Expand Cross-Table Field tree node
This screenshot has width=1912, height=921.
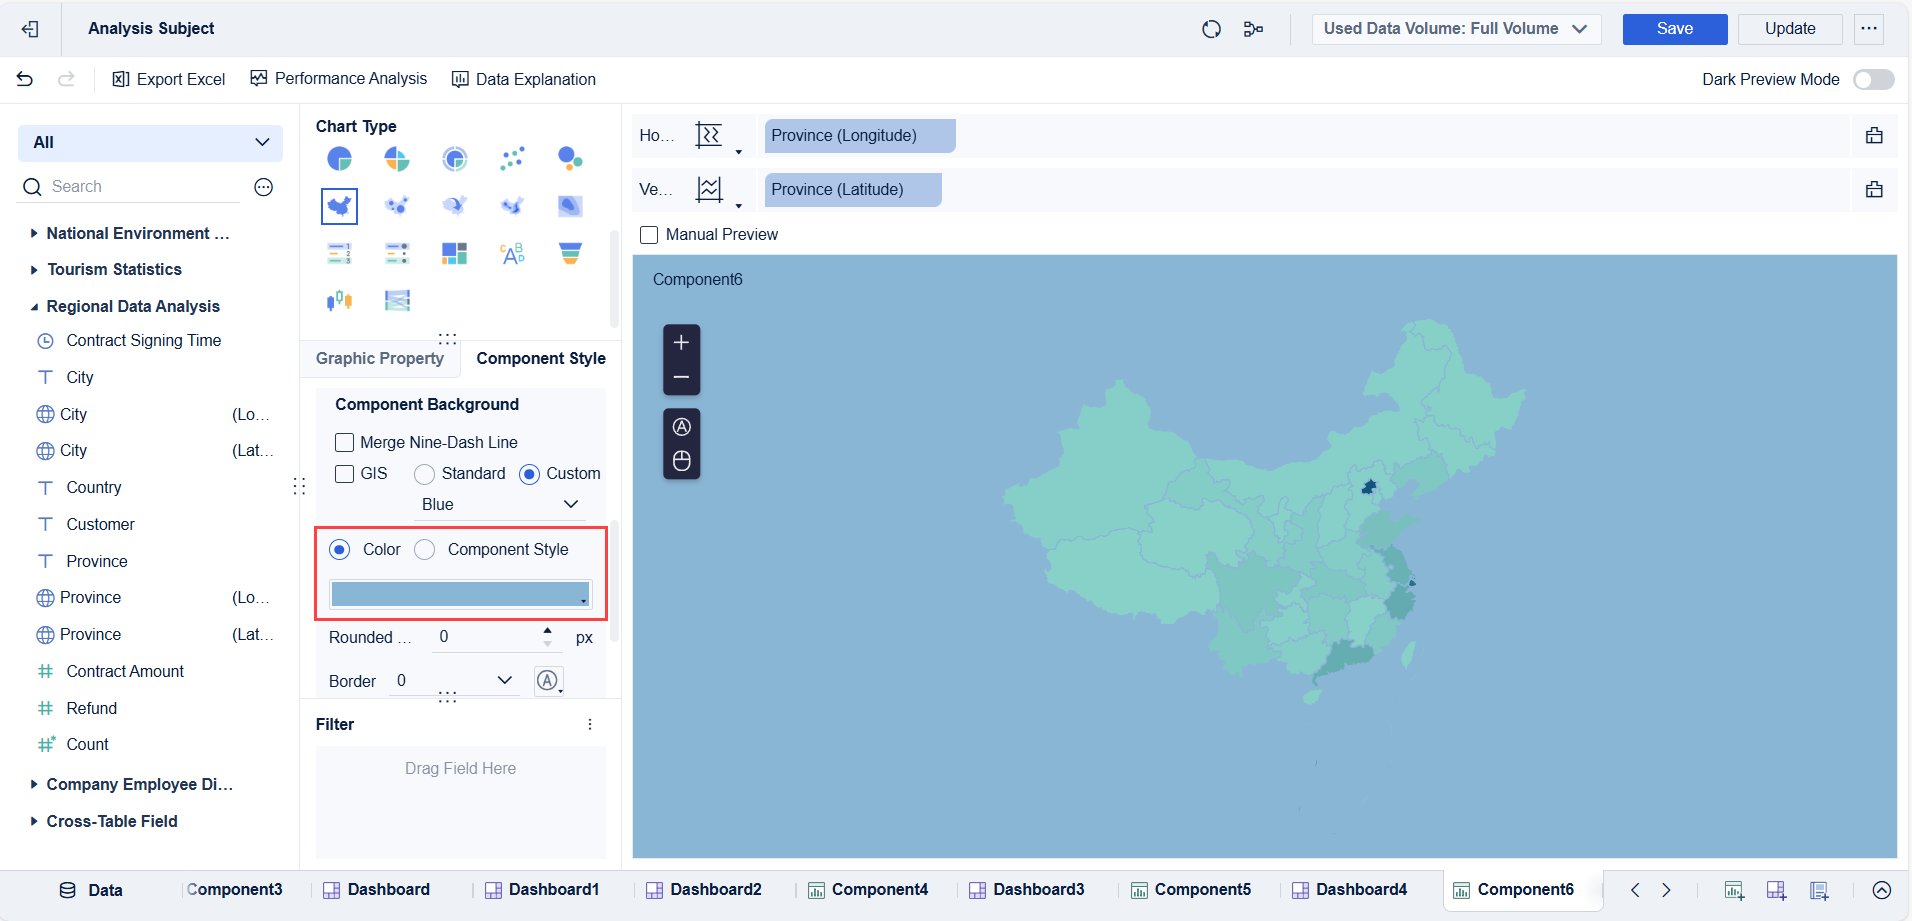pos(34,821)
